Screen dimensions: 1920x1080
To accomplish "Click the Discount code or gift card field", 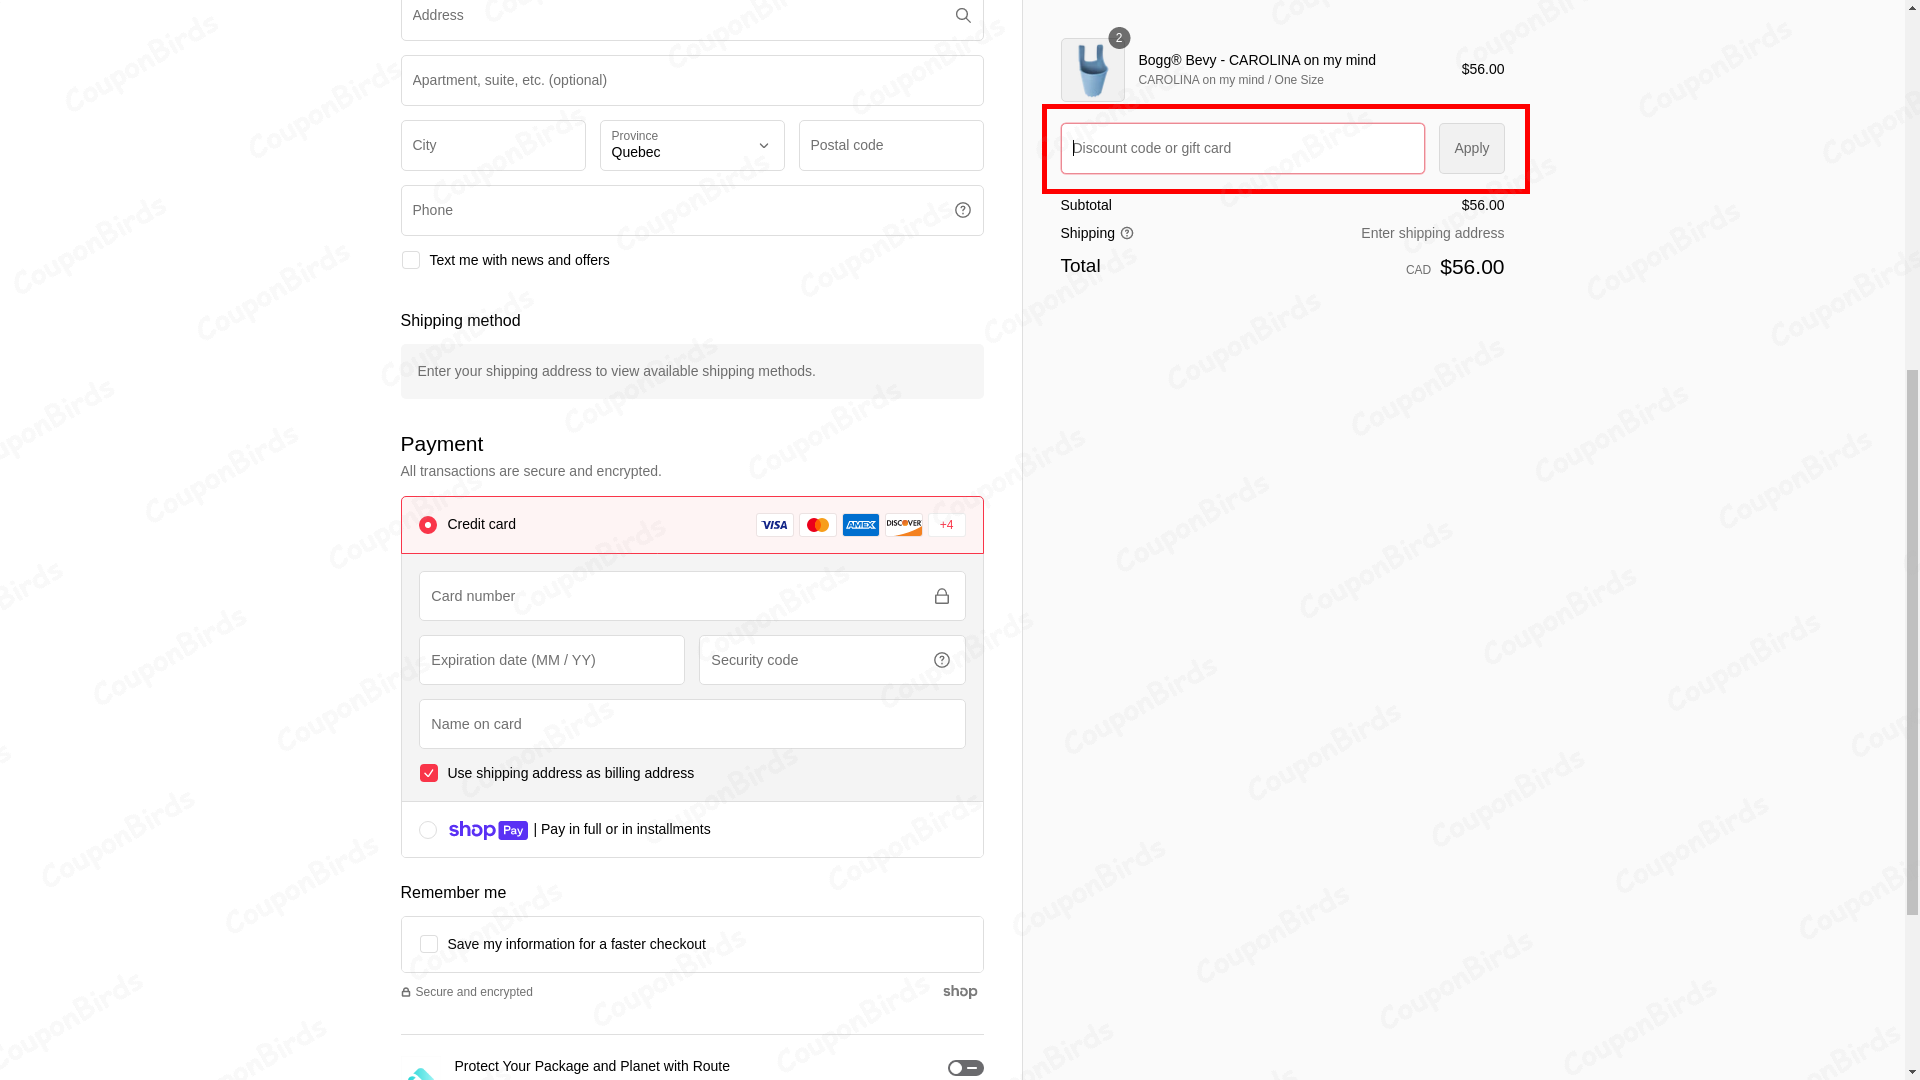I will click(x=1242, y=148).
